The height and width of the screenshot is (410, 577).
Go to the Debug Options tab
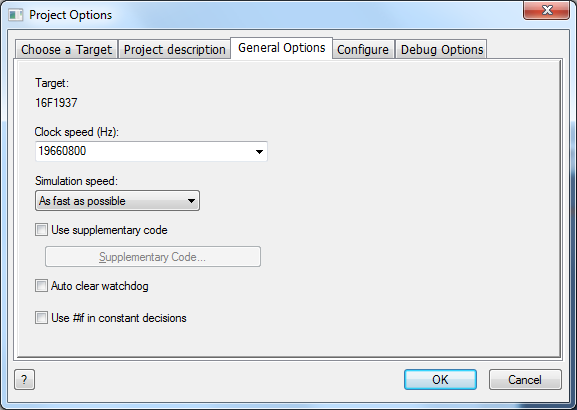(x=442, y=49)
